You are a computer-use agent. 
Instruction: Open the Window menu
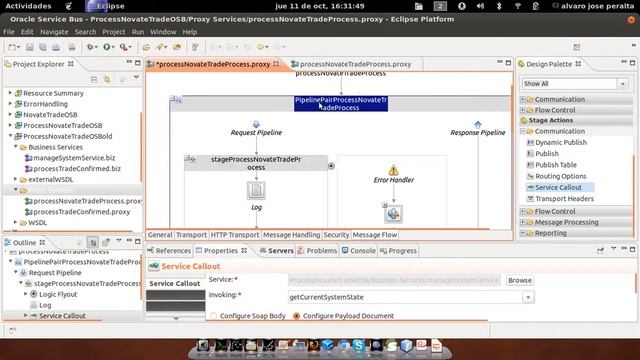tap(163, 32)
